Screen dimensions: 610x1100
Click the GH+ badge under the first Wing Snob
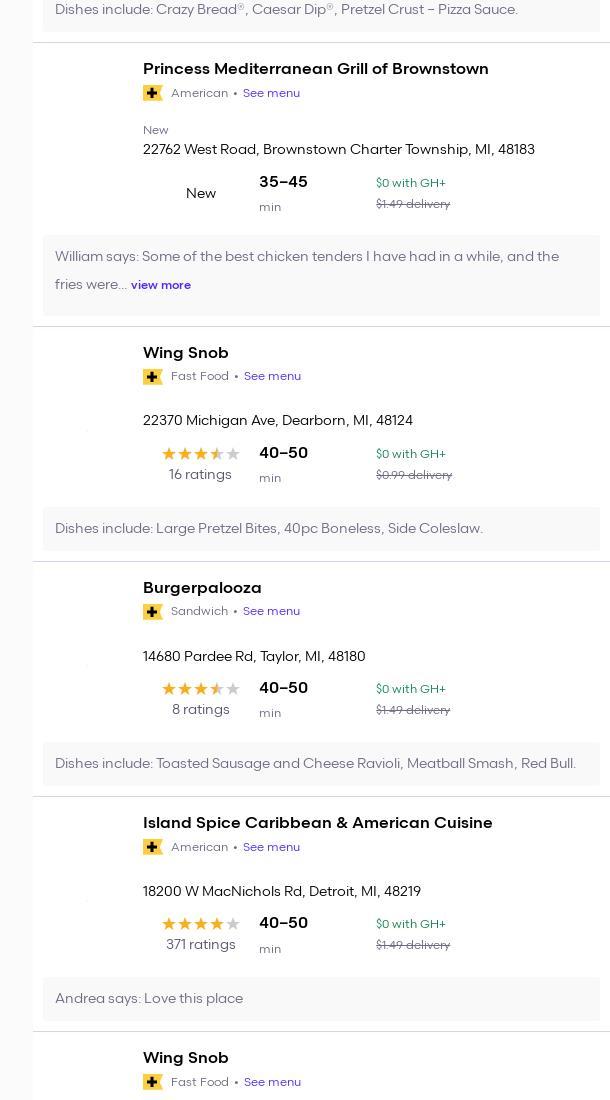pos(153,377)
